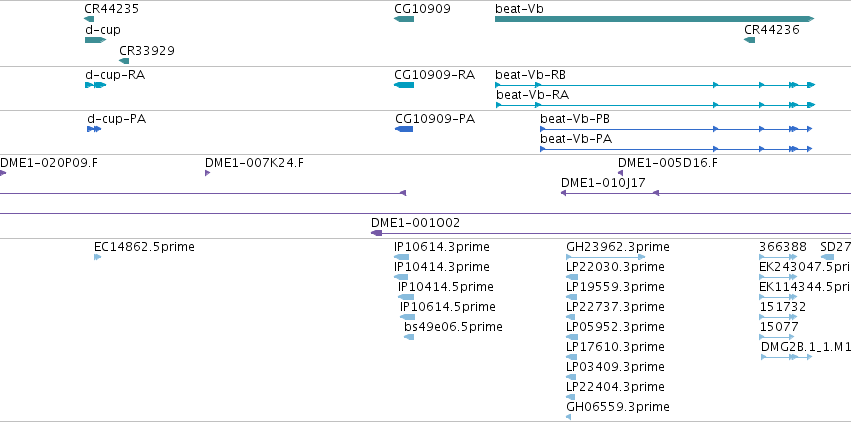This screenshot has height=422, width=851.
Task: Select the EC14862.5prime EST marker
Action: pos(98,257)
